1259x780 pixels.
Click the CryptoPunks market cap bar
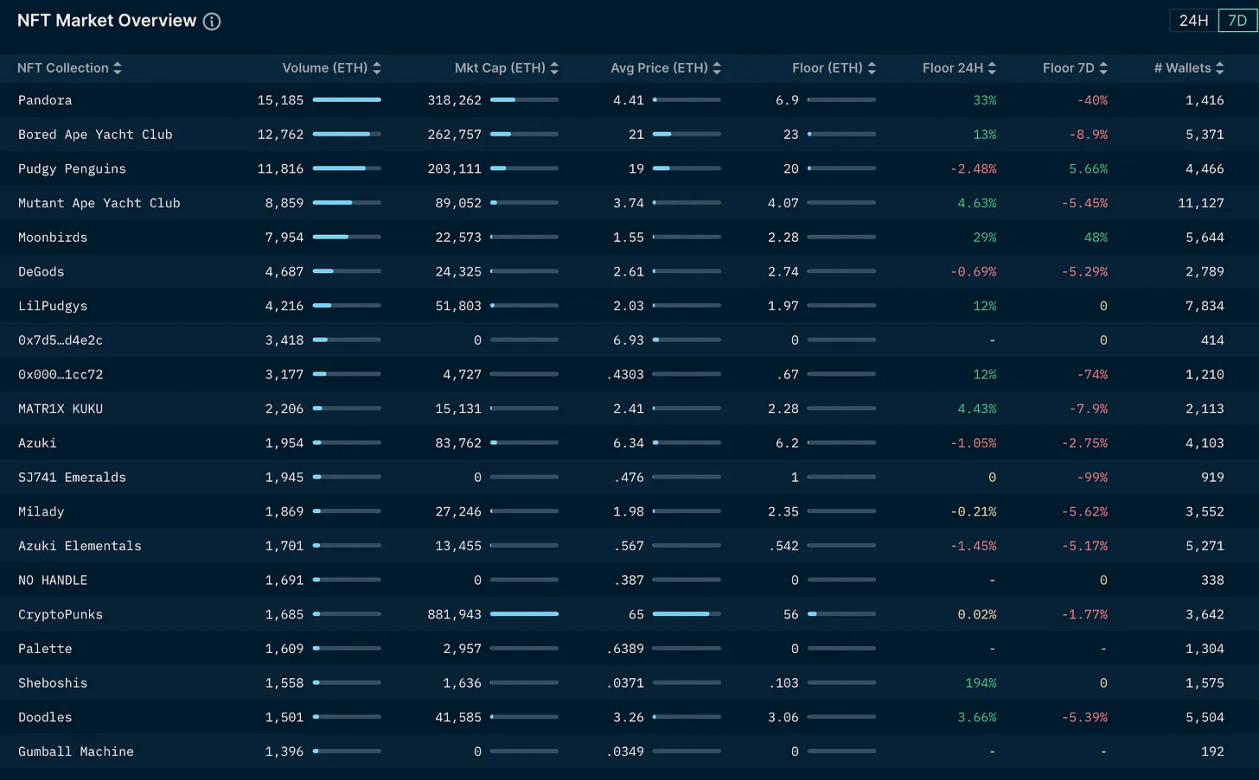tap(524, 614)
